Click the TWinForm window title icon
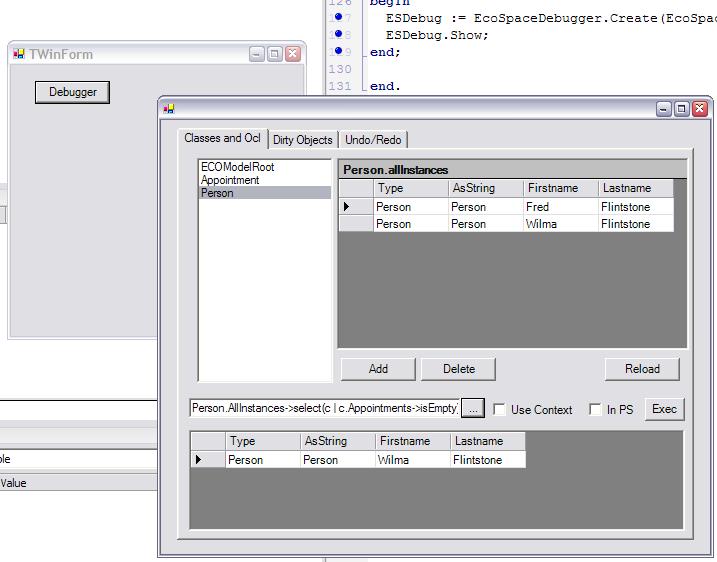717x562 pixels. [19, 54]
